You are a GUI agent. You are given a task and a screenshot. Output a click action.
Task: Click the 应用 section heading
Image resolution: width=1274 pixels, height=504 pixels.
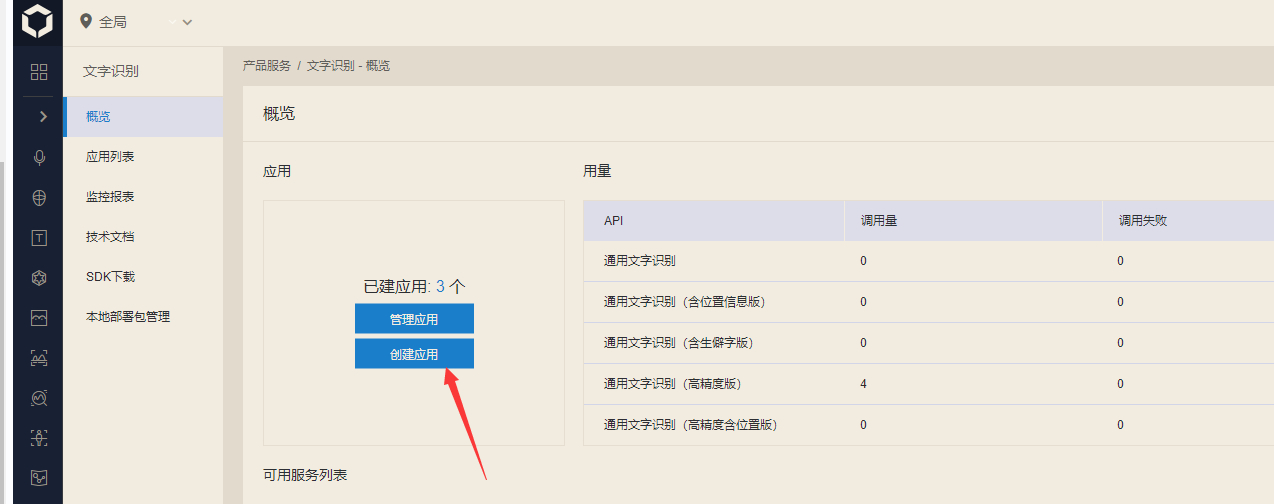click(x=277, y=172)
